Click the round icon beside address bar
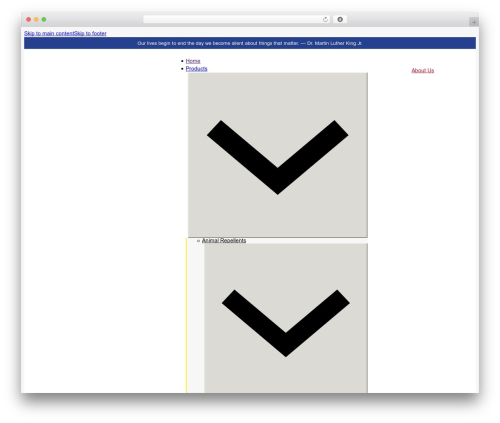500x423 pixels. 340,19
